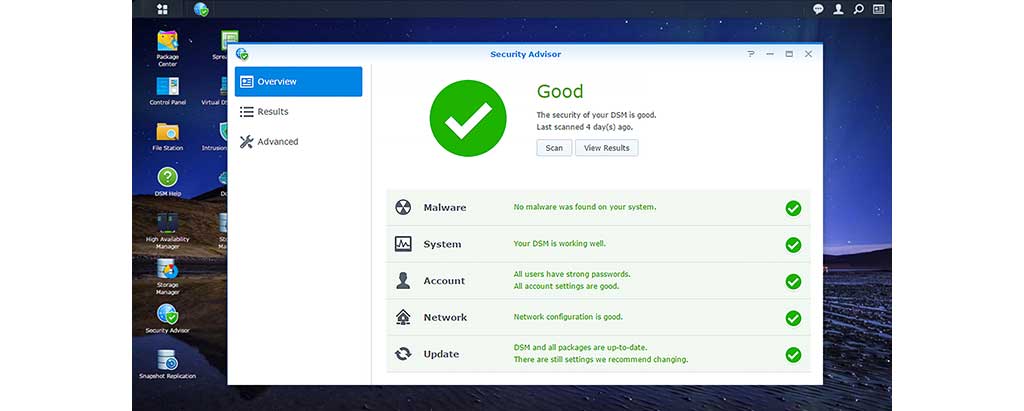Click the System row label

(x=442, y=244)
